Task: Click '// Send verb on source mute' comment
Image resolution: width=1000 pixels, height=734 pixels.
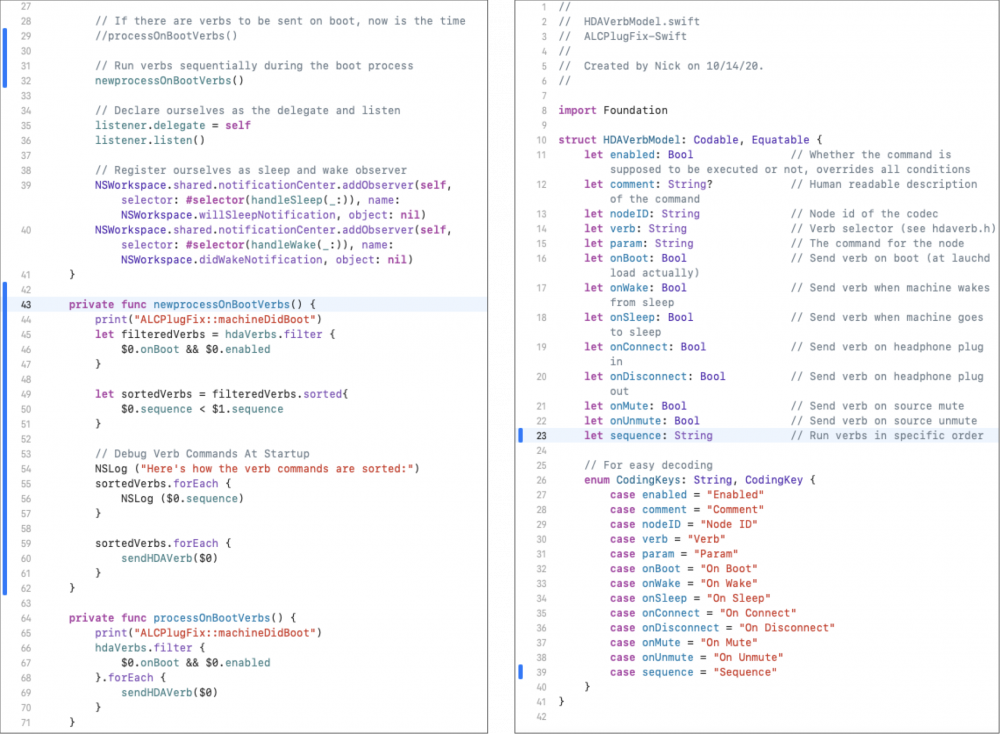Action: pos(877,406)
